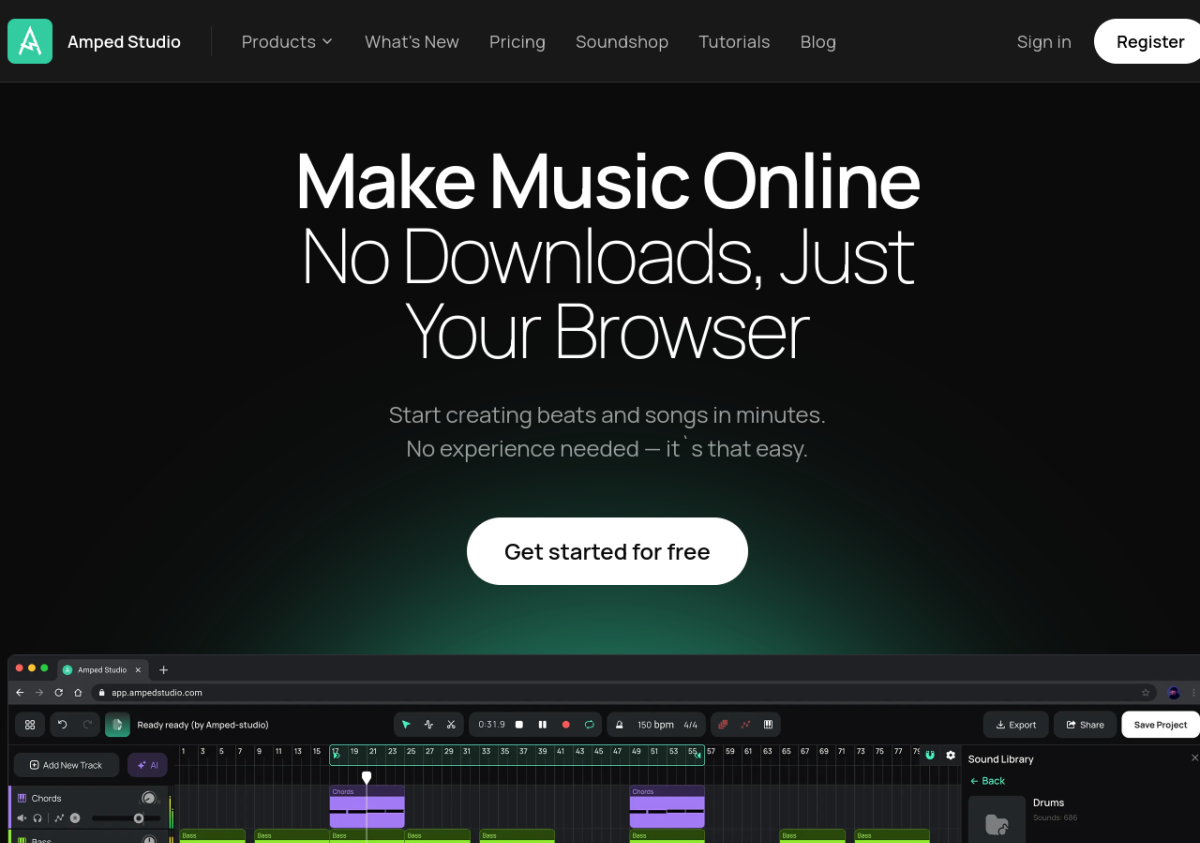Click the app.ampedstudio.com address bar
Screen dimensions: 1200x843
click(625, 692)
